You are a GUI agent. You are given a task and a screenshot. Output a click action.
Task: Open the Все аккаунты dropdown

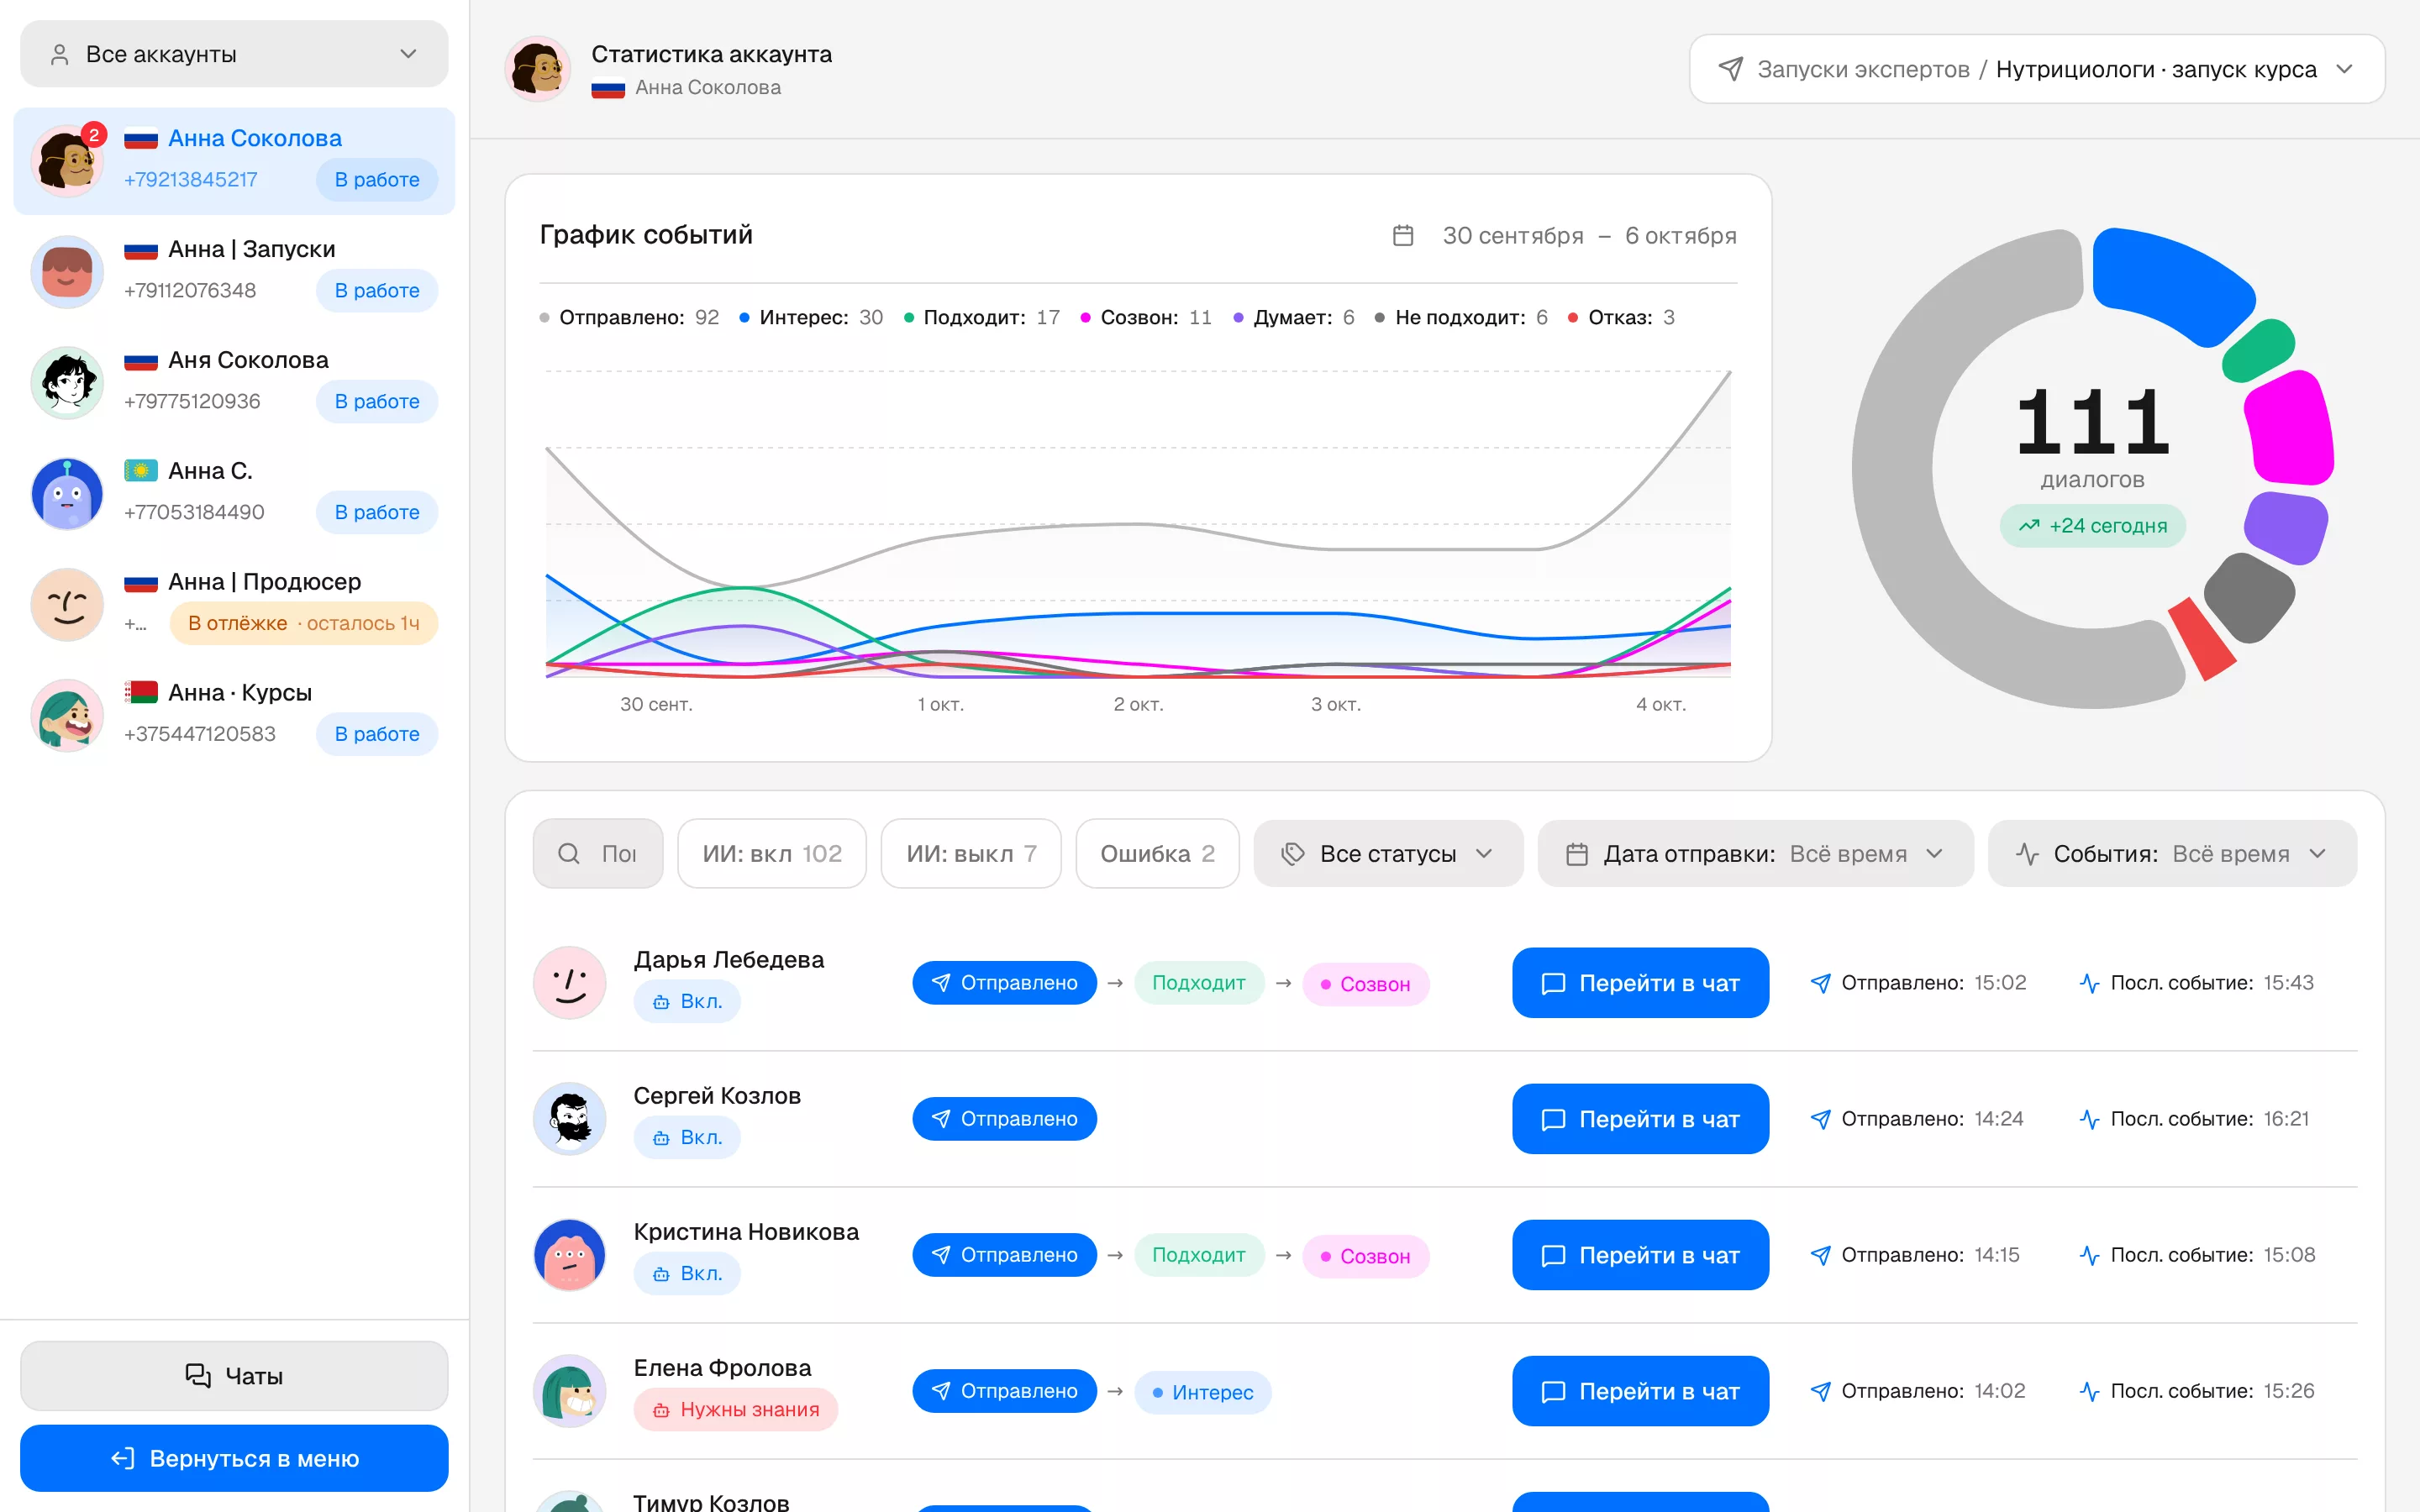click(x=234, y=54)
